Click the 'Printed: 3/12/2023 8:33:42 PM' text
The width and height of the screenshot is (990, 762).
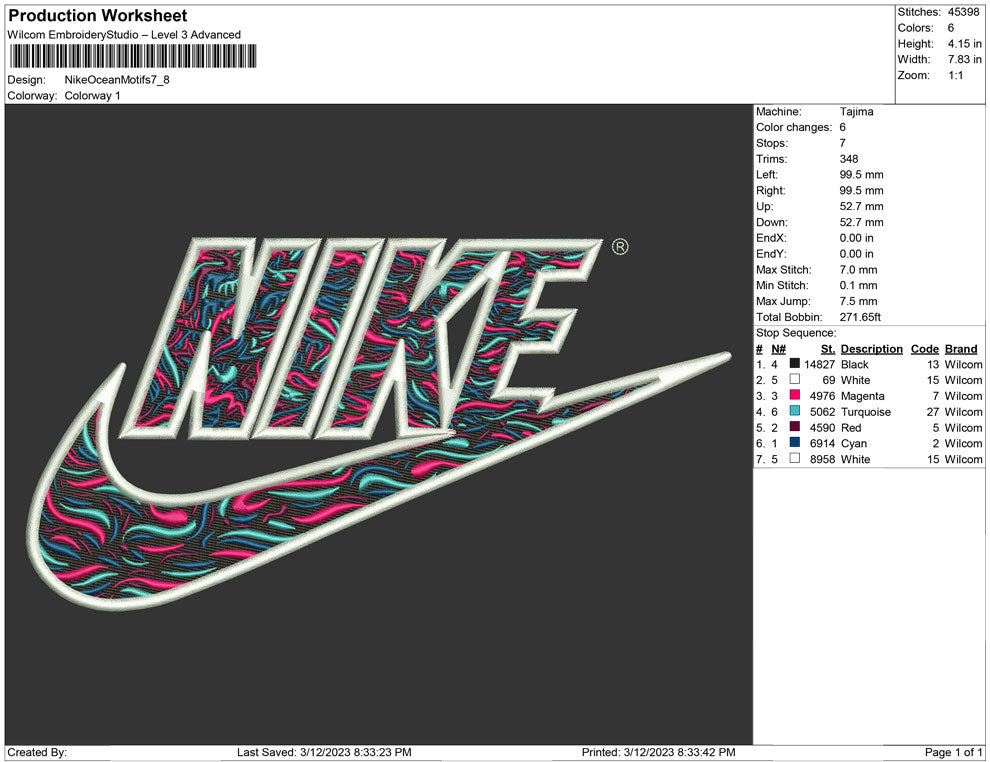[658, 751]
